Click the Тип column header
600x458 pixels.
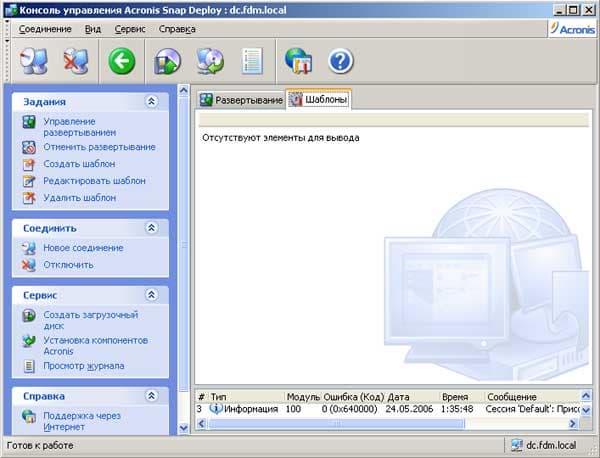(x=246, y=397)
